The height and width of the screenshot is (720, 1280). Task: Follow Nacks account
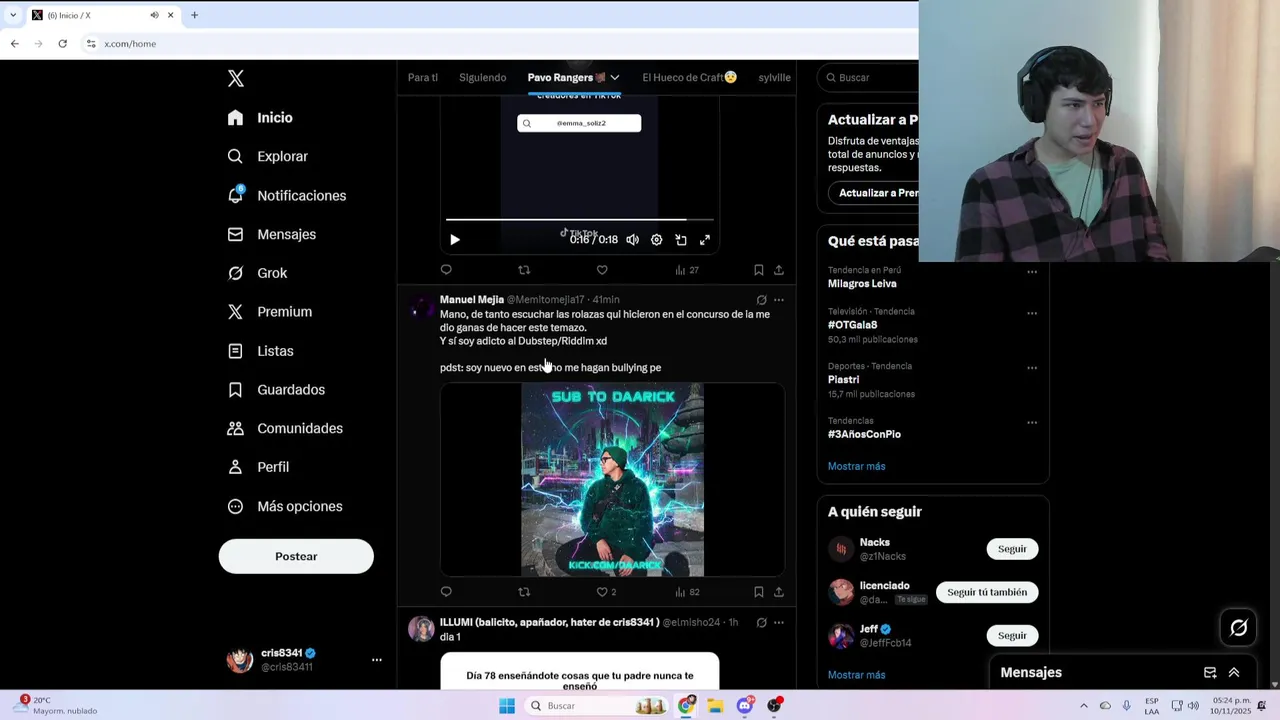(1012, 549)
